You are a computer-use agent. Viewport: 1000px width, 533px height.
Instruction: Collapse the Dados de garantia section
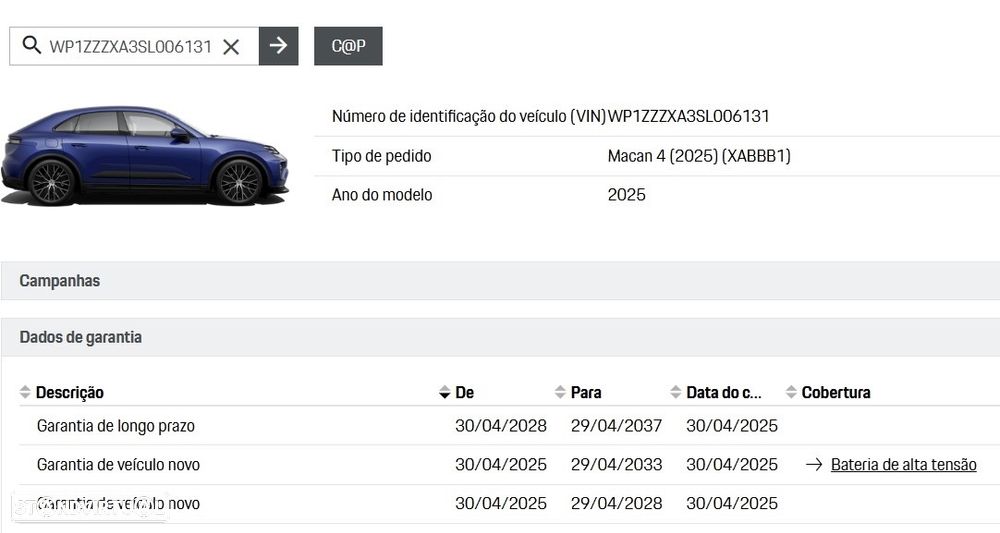(500, 337)
